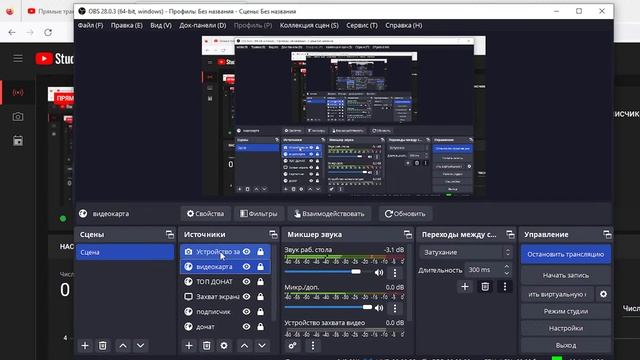640x360 pixels.
Task: Toggle lock on донат source
Action: [x=260, y=327]
